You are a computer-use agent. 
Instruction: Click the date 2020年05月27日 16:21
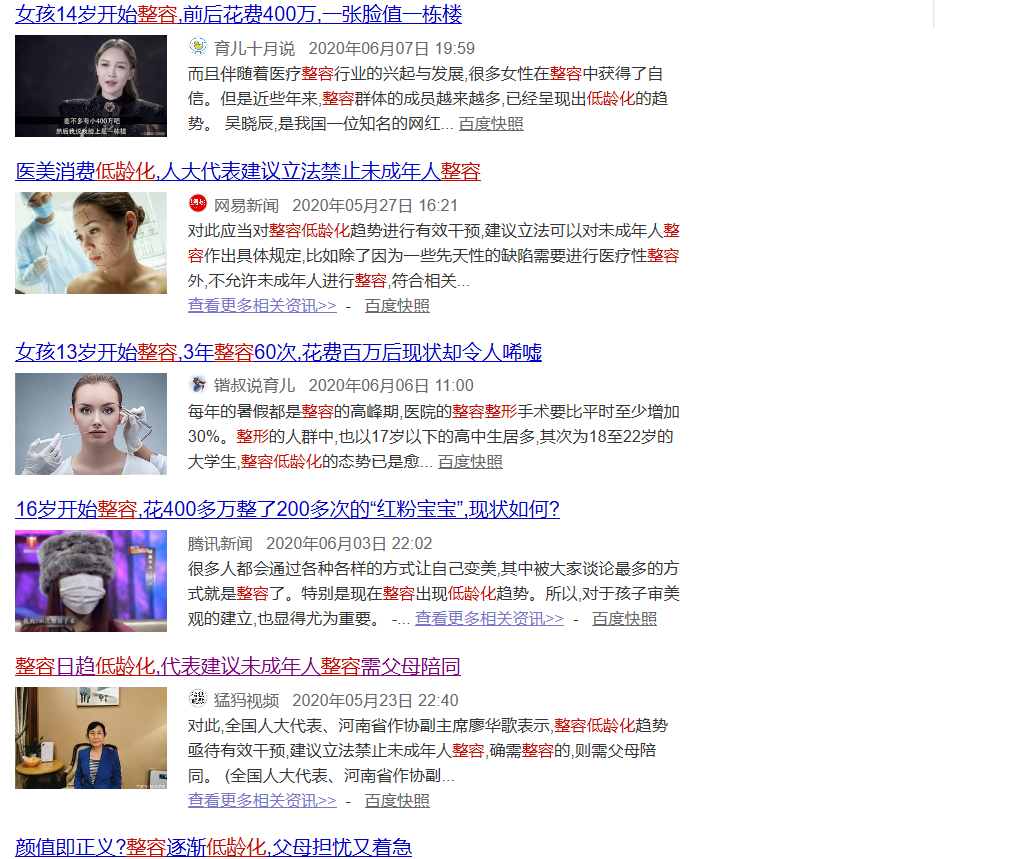coord(375,205)
